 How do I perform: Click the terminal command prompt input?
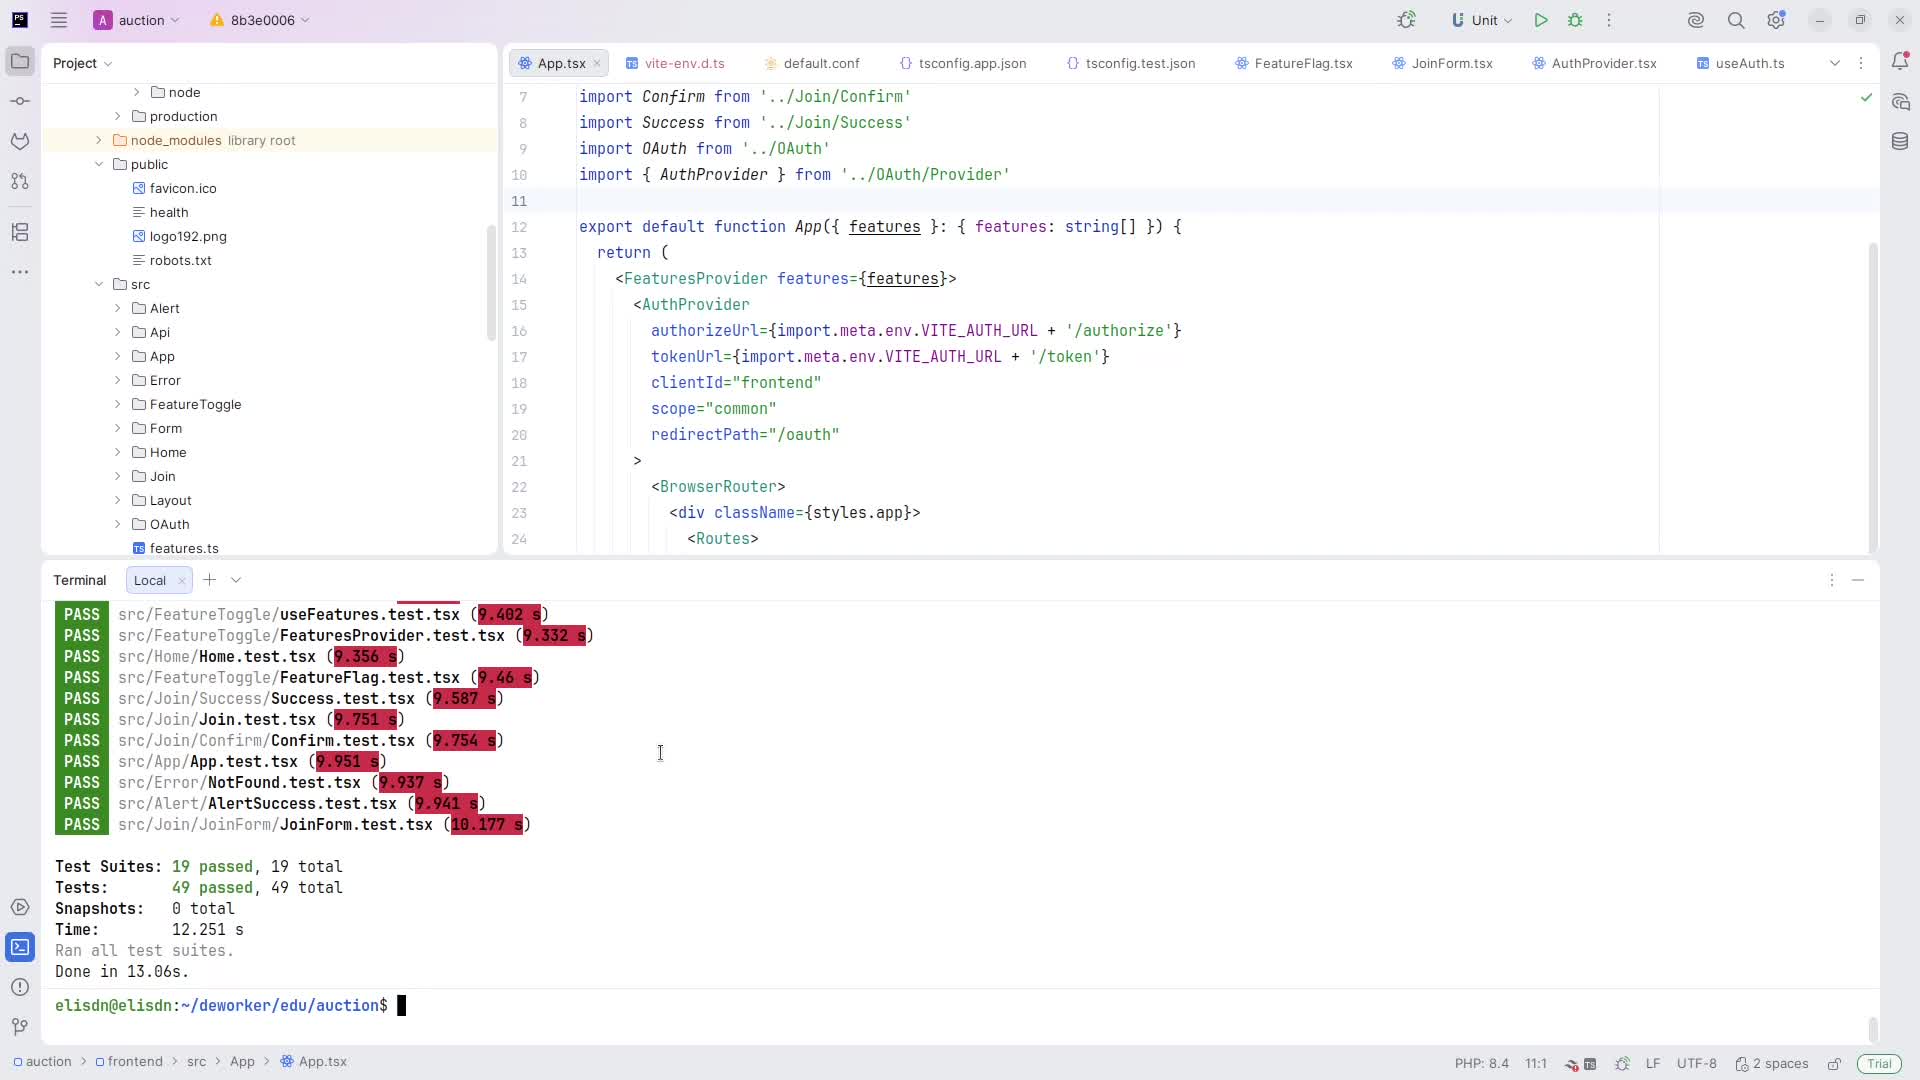pyautogui.click(x=402, y=1006)
